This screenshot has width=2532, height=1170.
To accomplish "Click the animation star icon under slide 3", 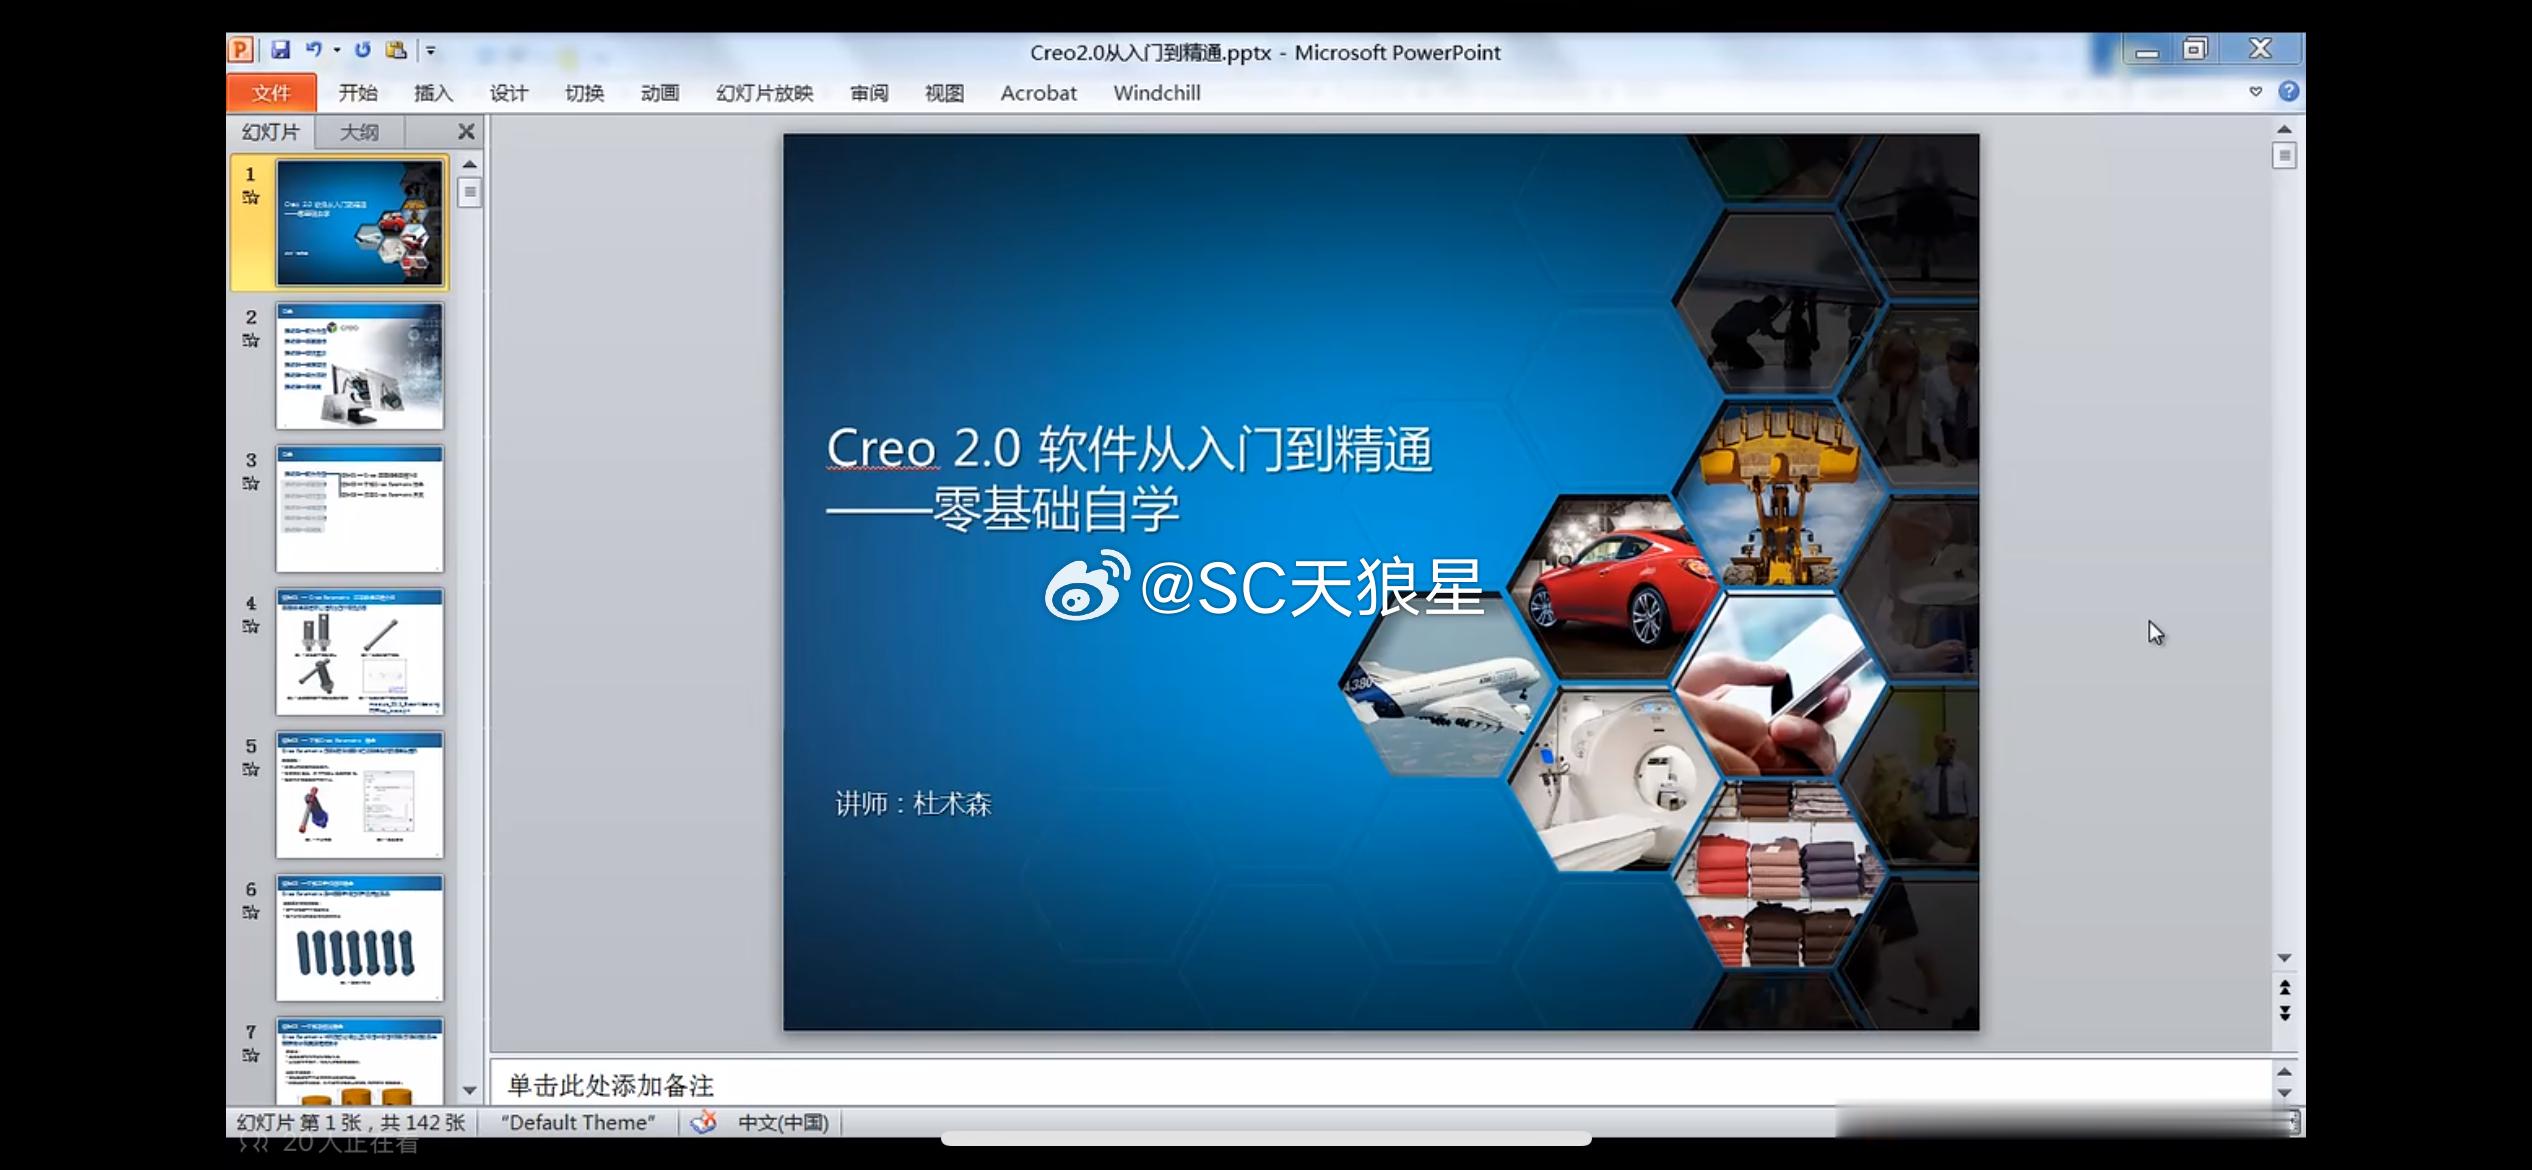I will click(251, 484).
